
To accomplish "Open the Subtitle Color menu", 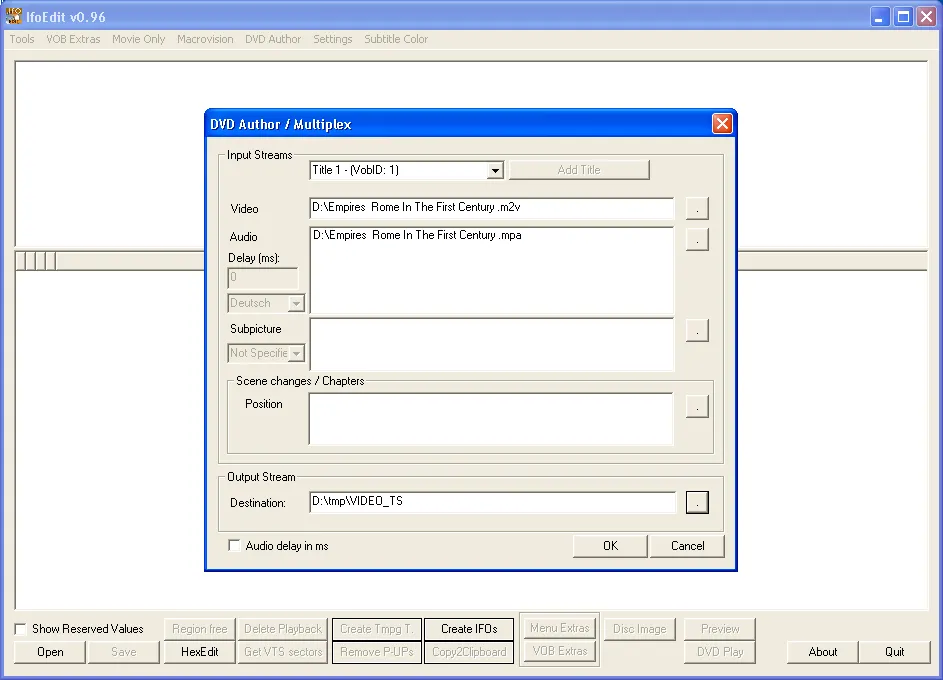I will tap(396, 39).
